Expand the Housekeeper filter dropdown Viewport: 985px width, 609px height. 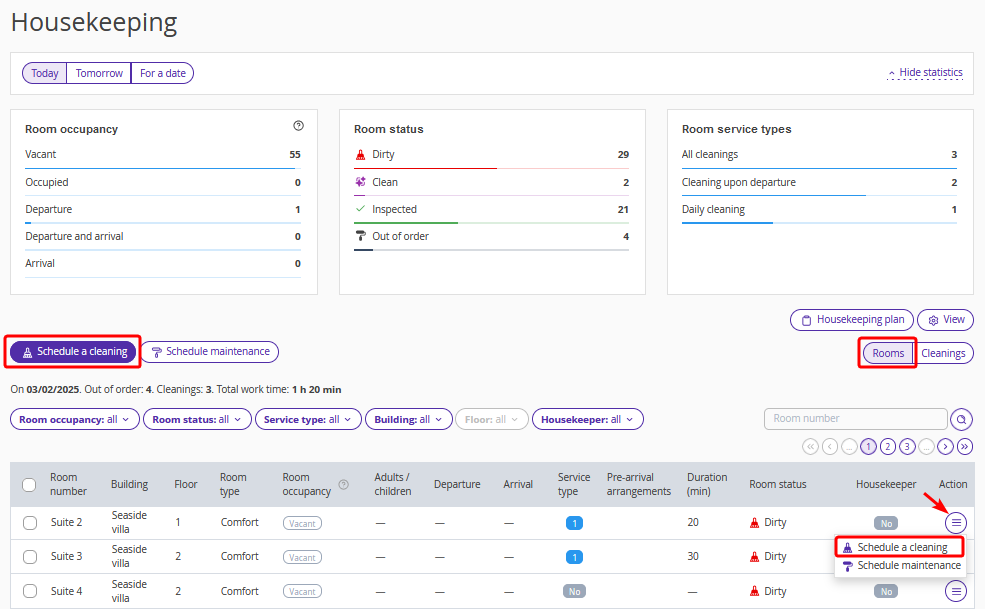587,420
